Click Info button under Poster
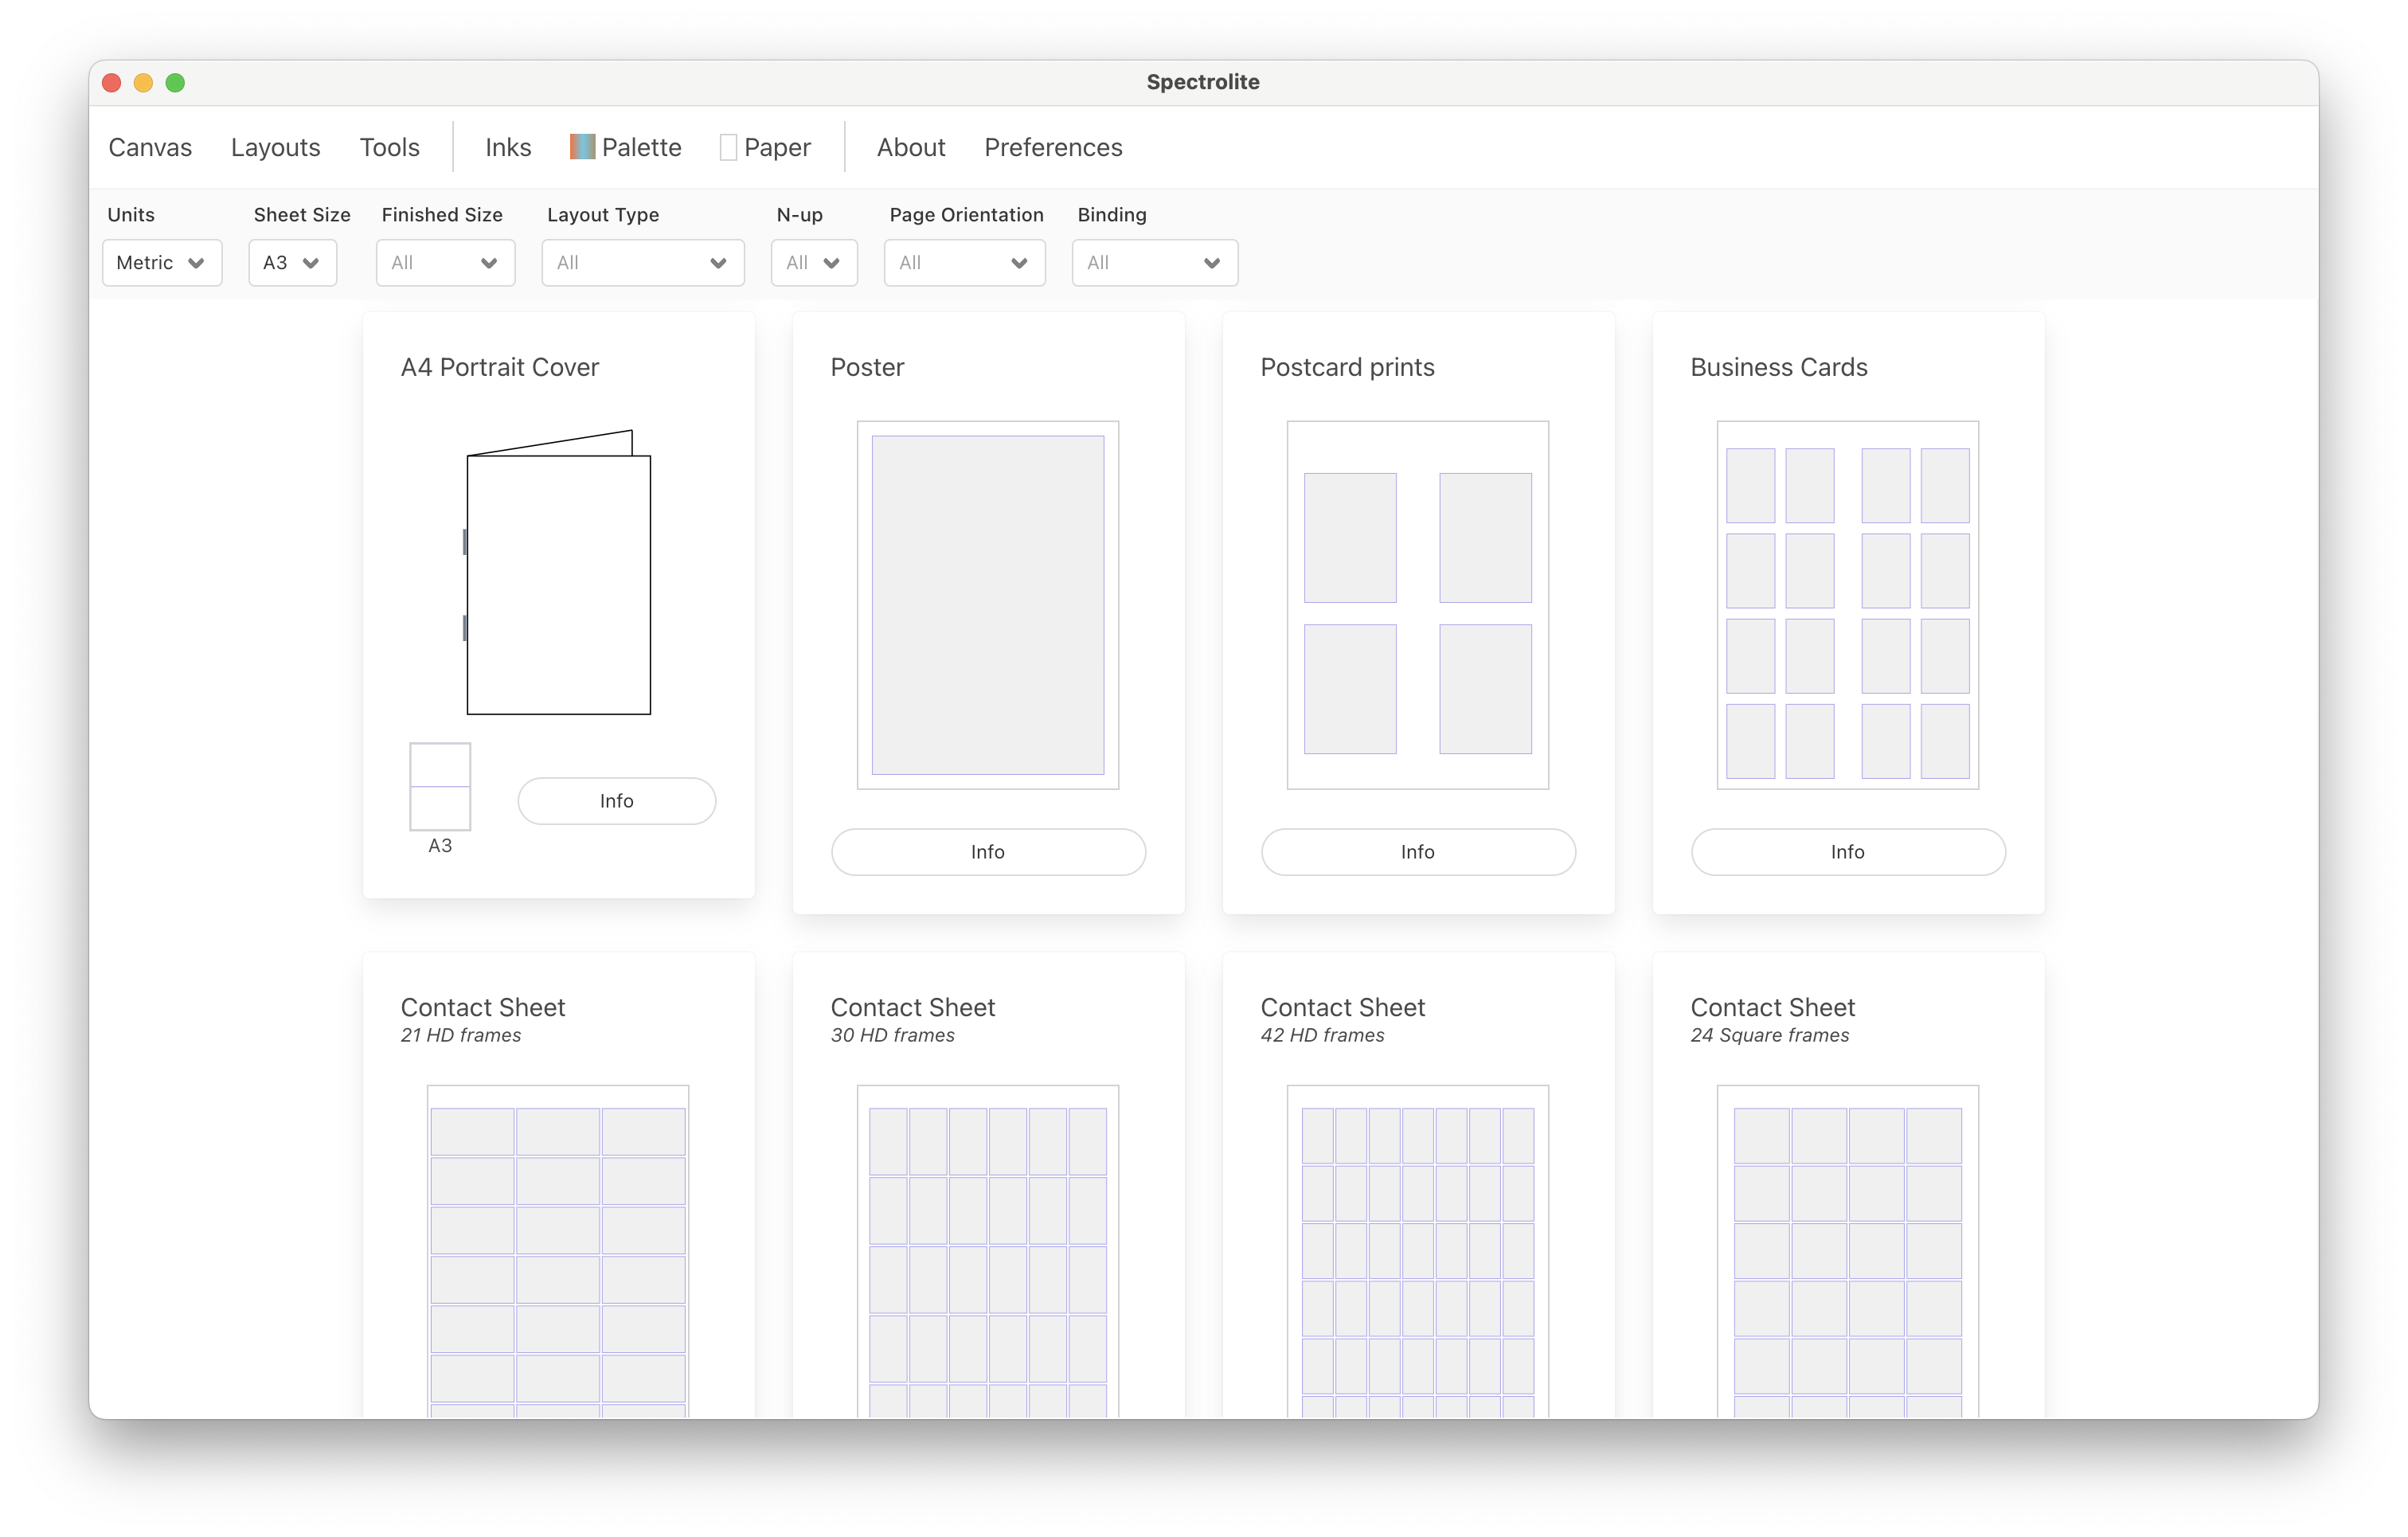This screenshot has height=1537, width=2408. tap(987, 852)
